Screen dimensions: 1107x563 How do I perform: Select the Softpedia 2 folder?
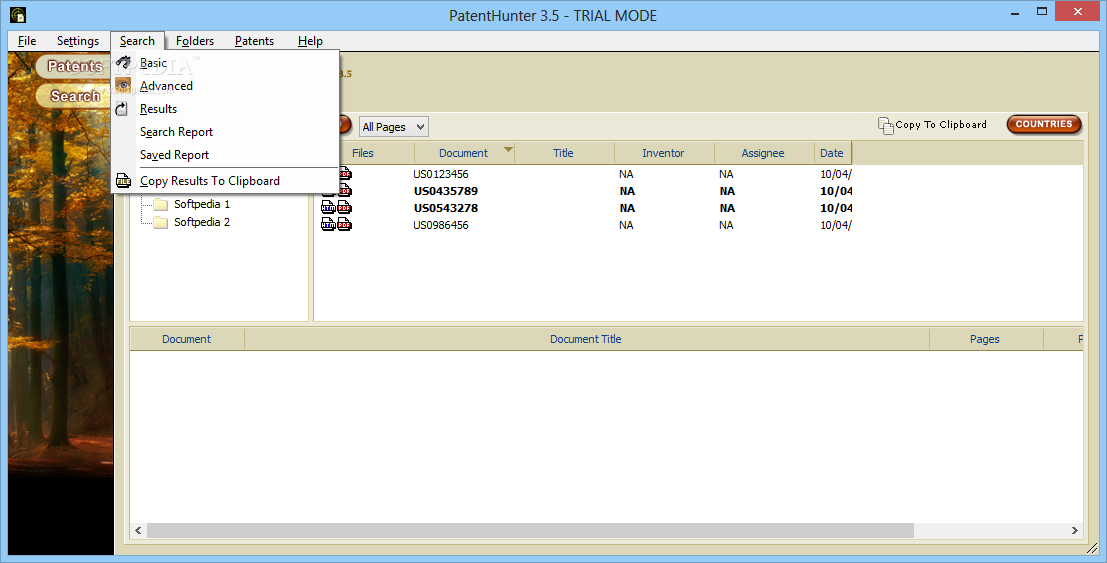[202, 223]
